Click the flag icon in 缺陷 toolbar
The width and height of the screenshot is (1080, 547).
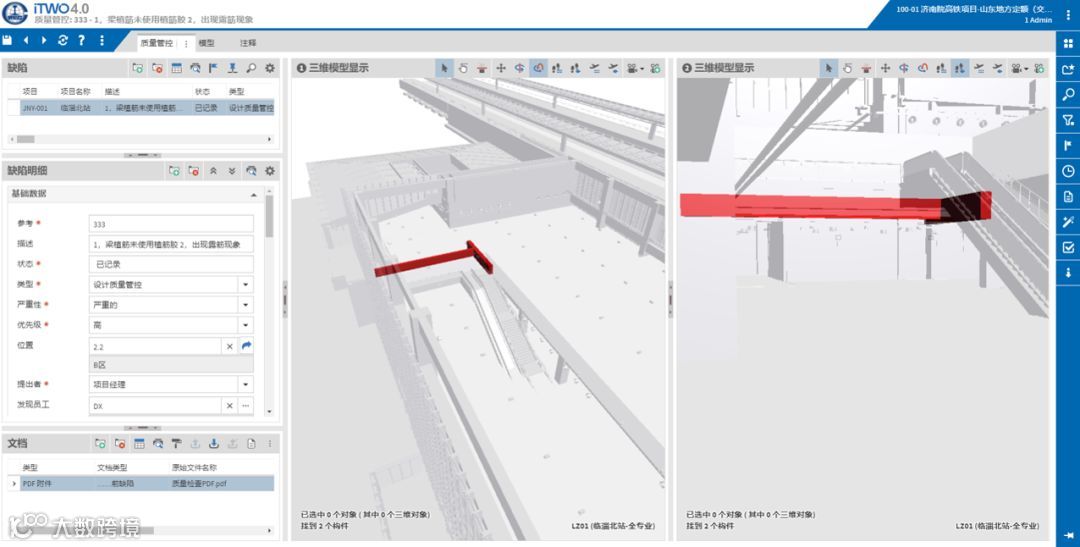pyautogui.click(x=214, y=68)
